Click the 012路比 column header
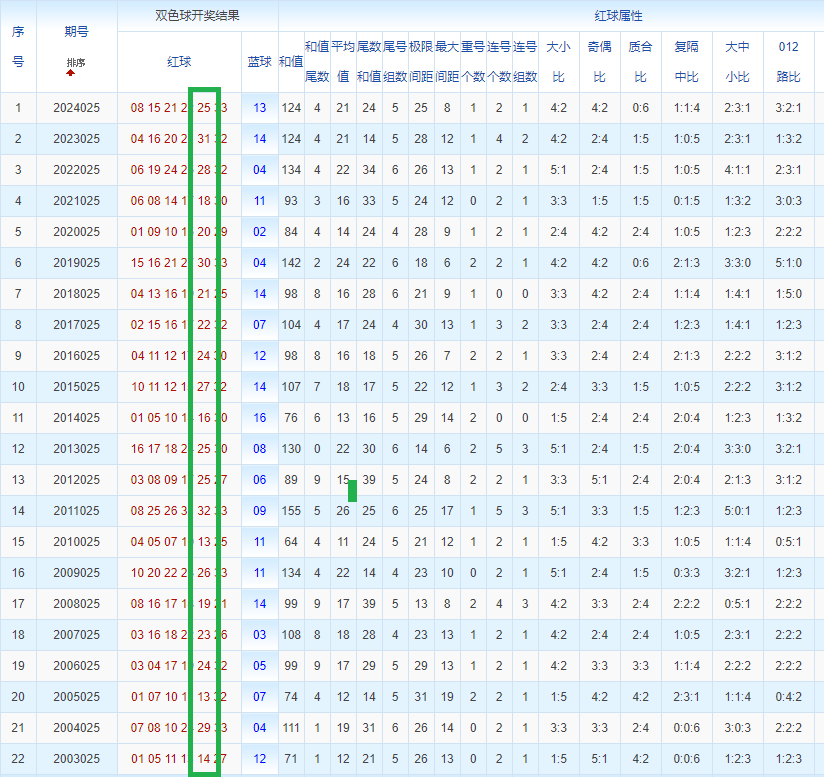Screen dimensions: 824x777 [788, 62]
